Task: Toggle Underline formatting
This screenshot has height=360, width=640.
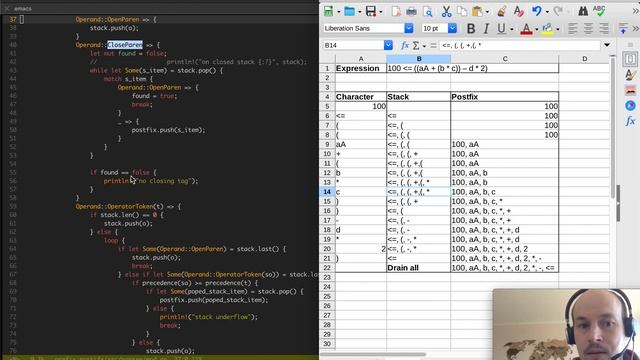Action: 501,29
